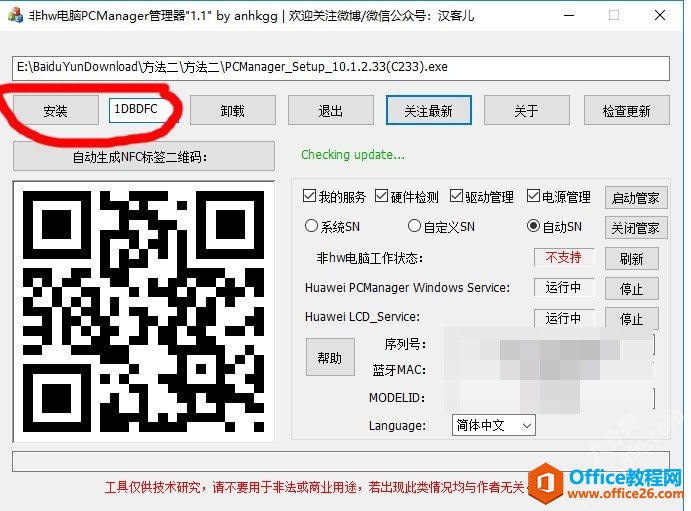Open the 关于 about button
This screenshot has height=511, width=691.
(x=526, y=111)
